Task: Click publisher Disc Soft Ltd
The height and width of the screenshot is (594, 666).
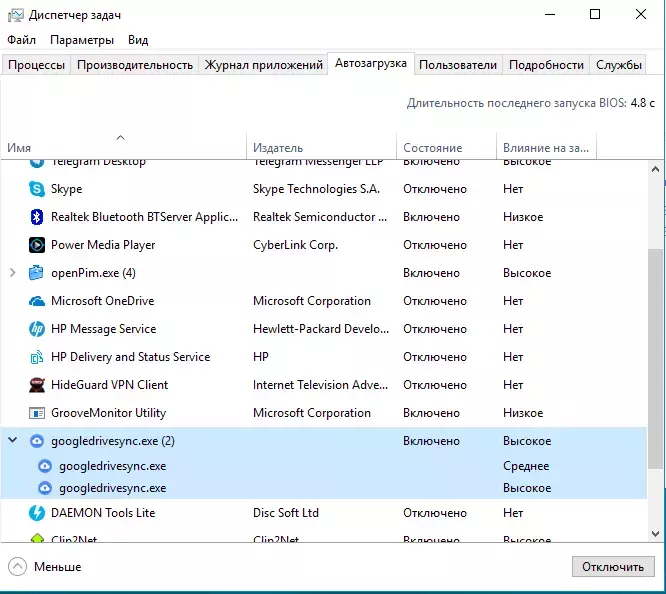Action: click(286, 513)
